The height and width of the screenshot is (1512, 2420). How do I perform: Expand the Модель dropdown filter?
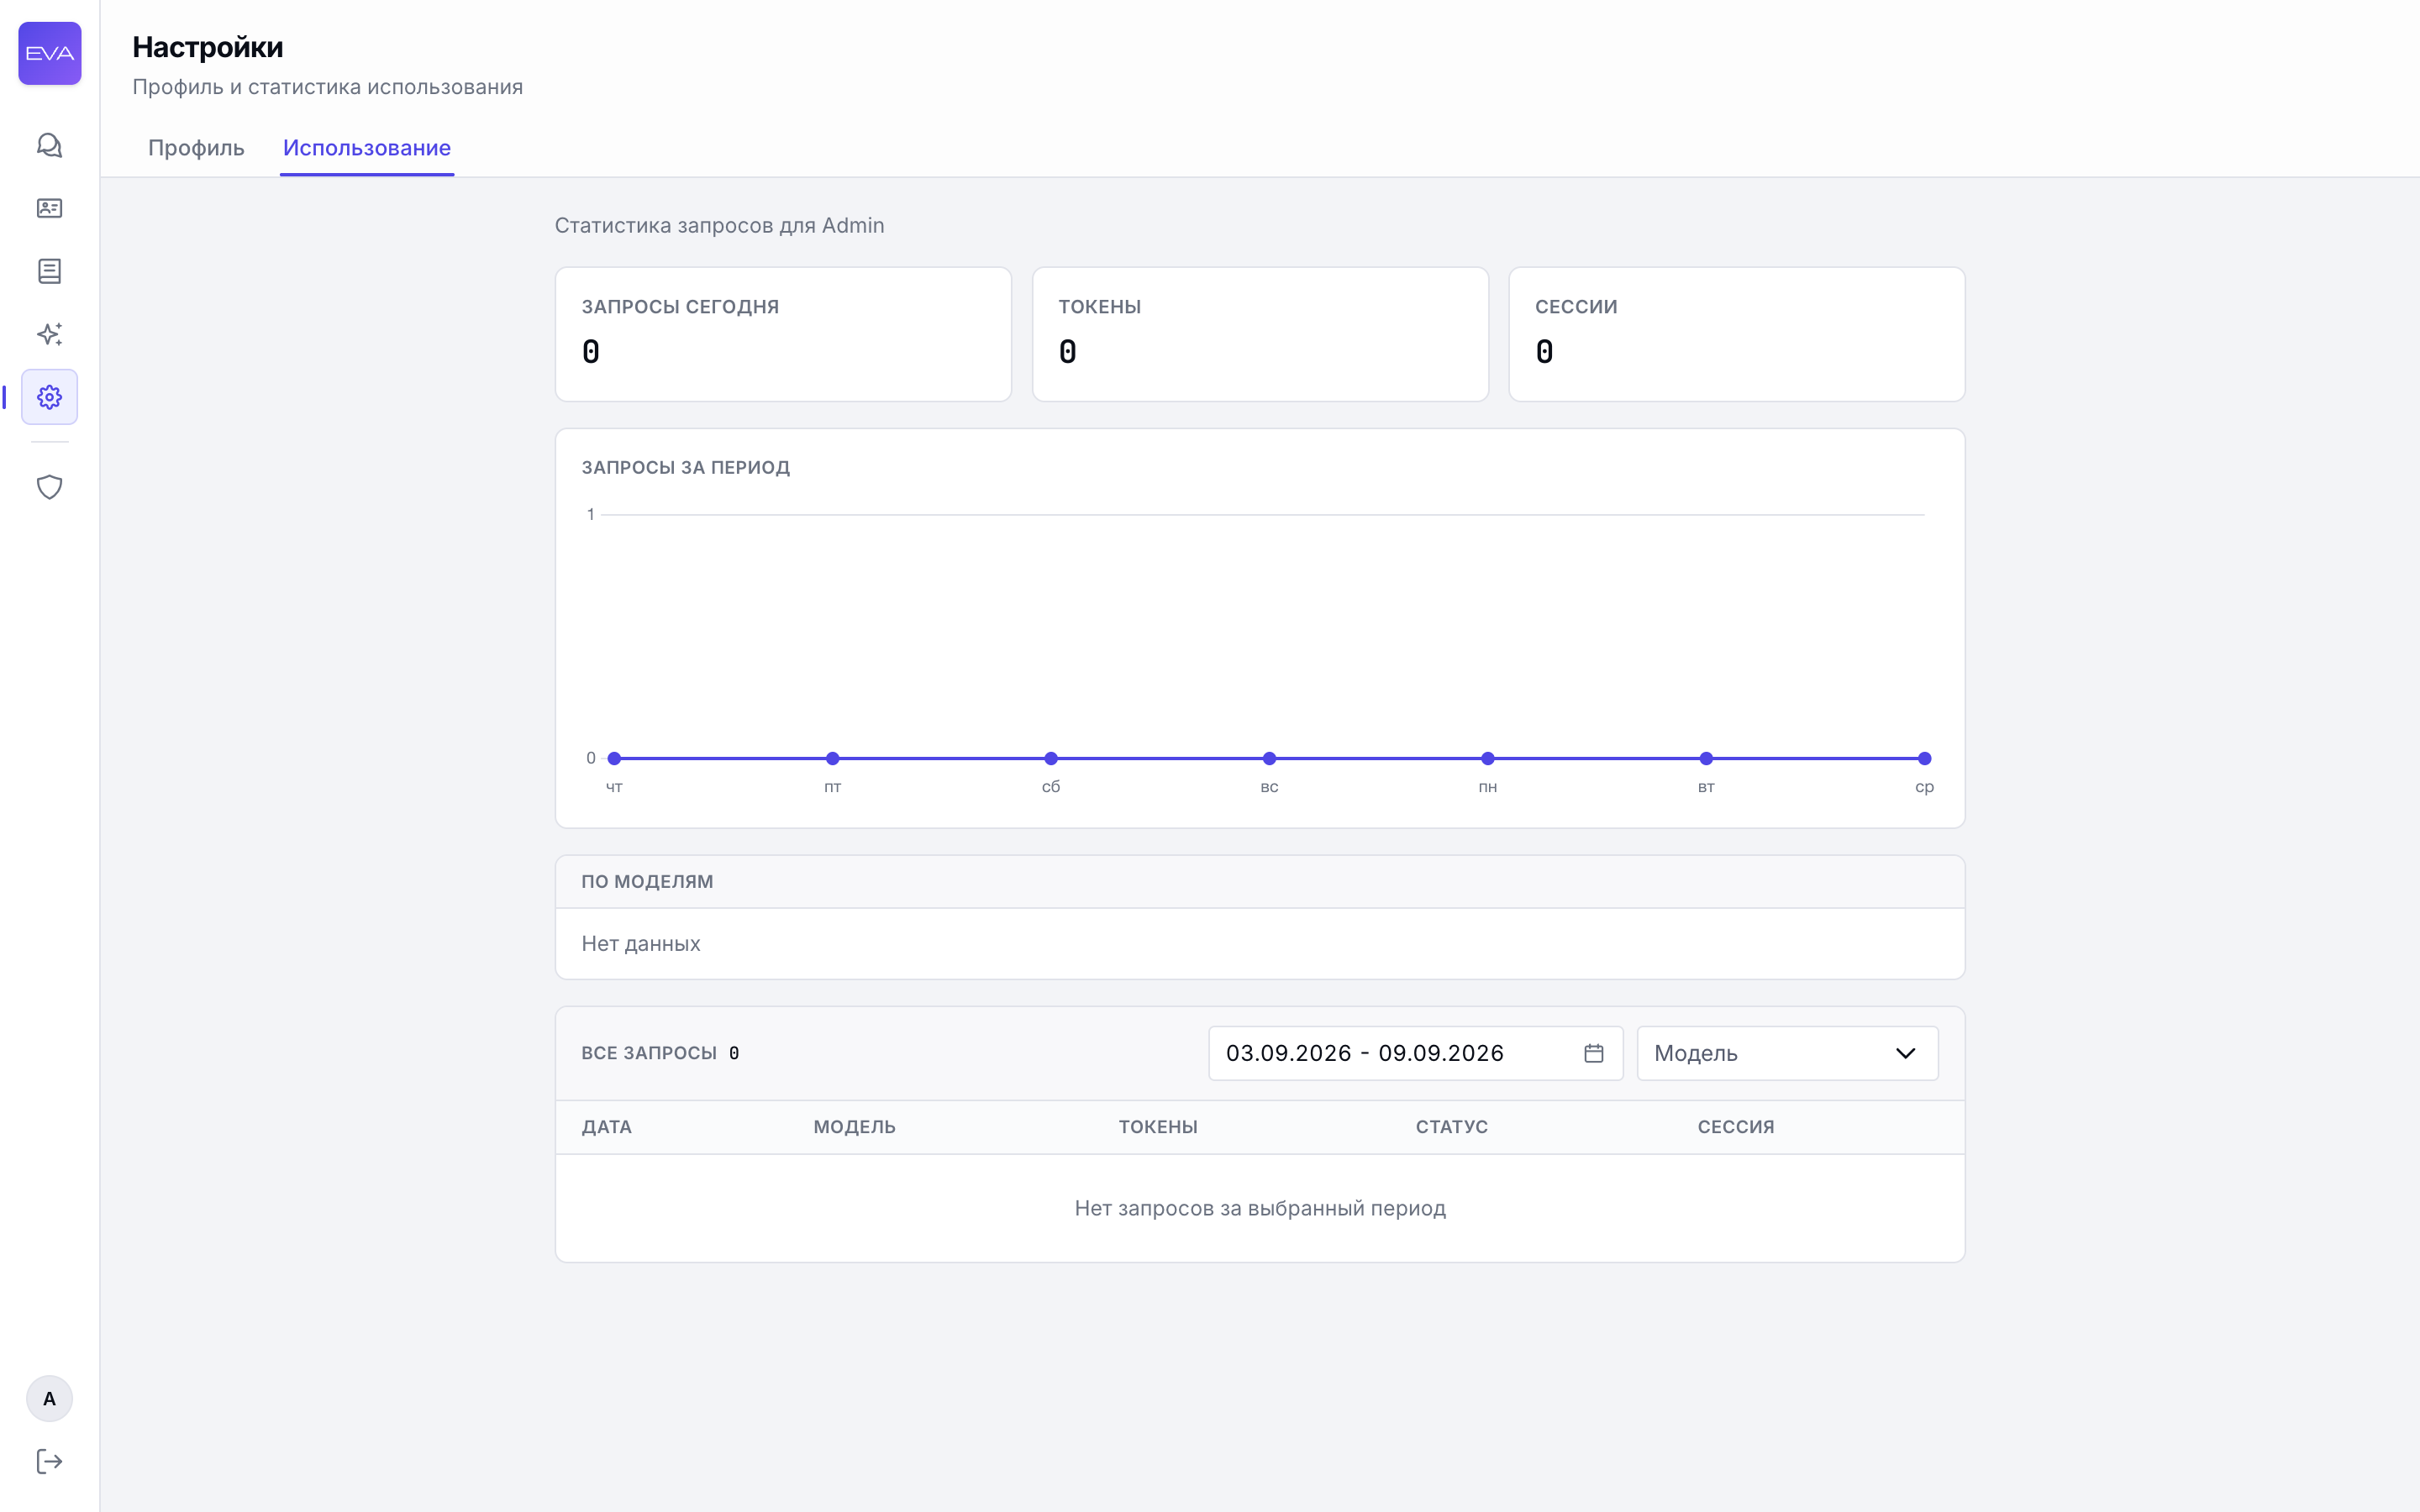(1787, 1053)
